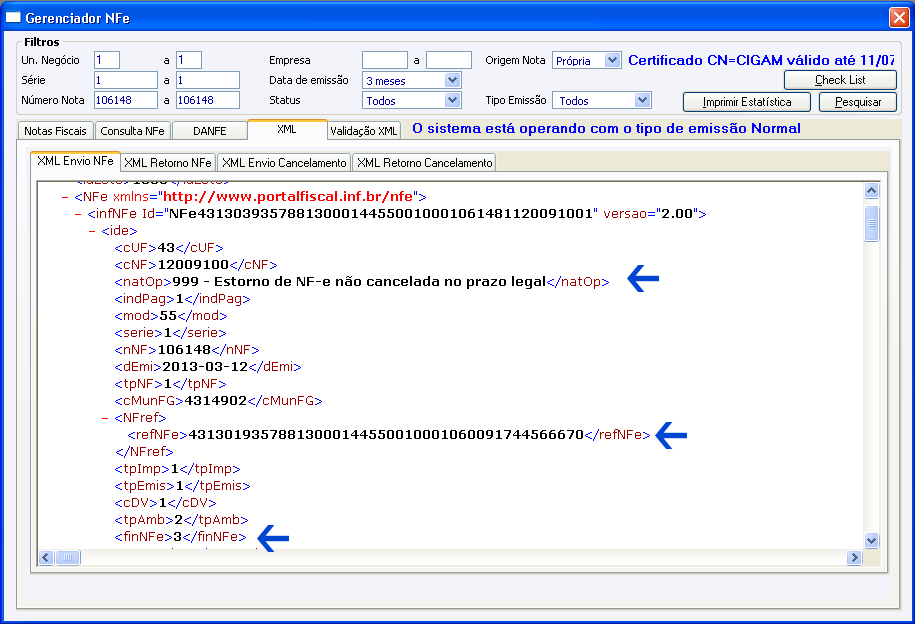
Task: Select the XML tab
Action: (287, 130)
